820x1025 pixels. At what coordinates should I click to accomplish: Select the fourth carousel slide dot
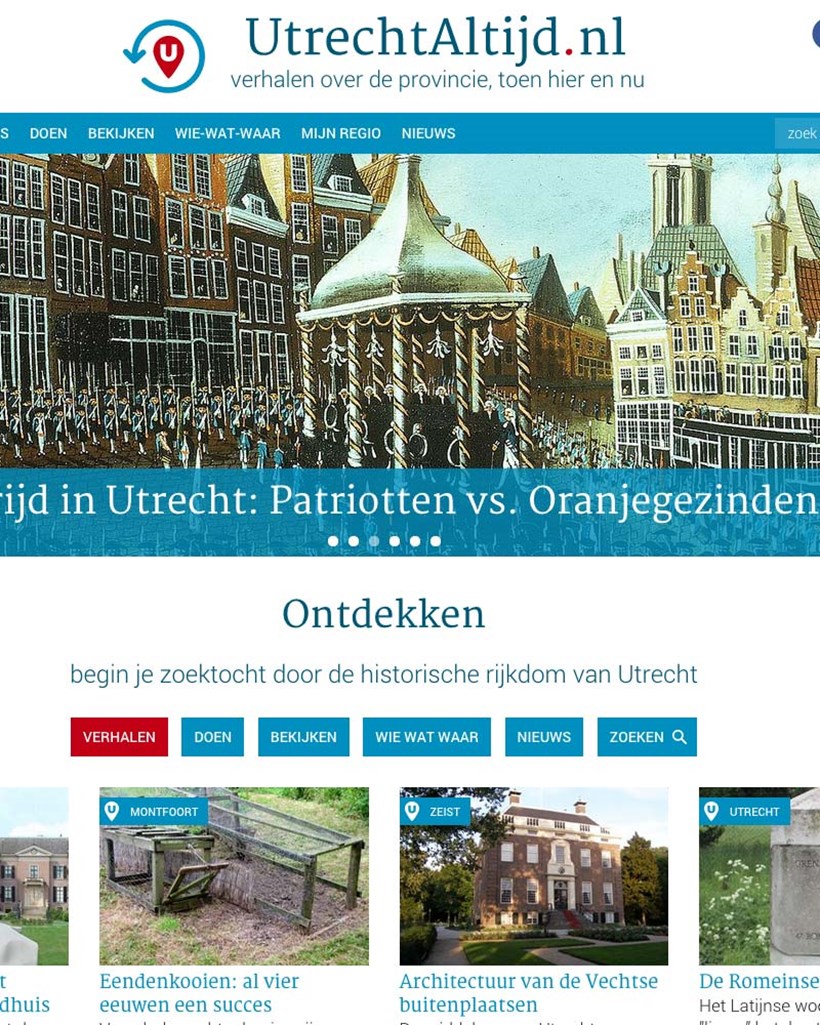click(394, 541)
